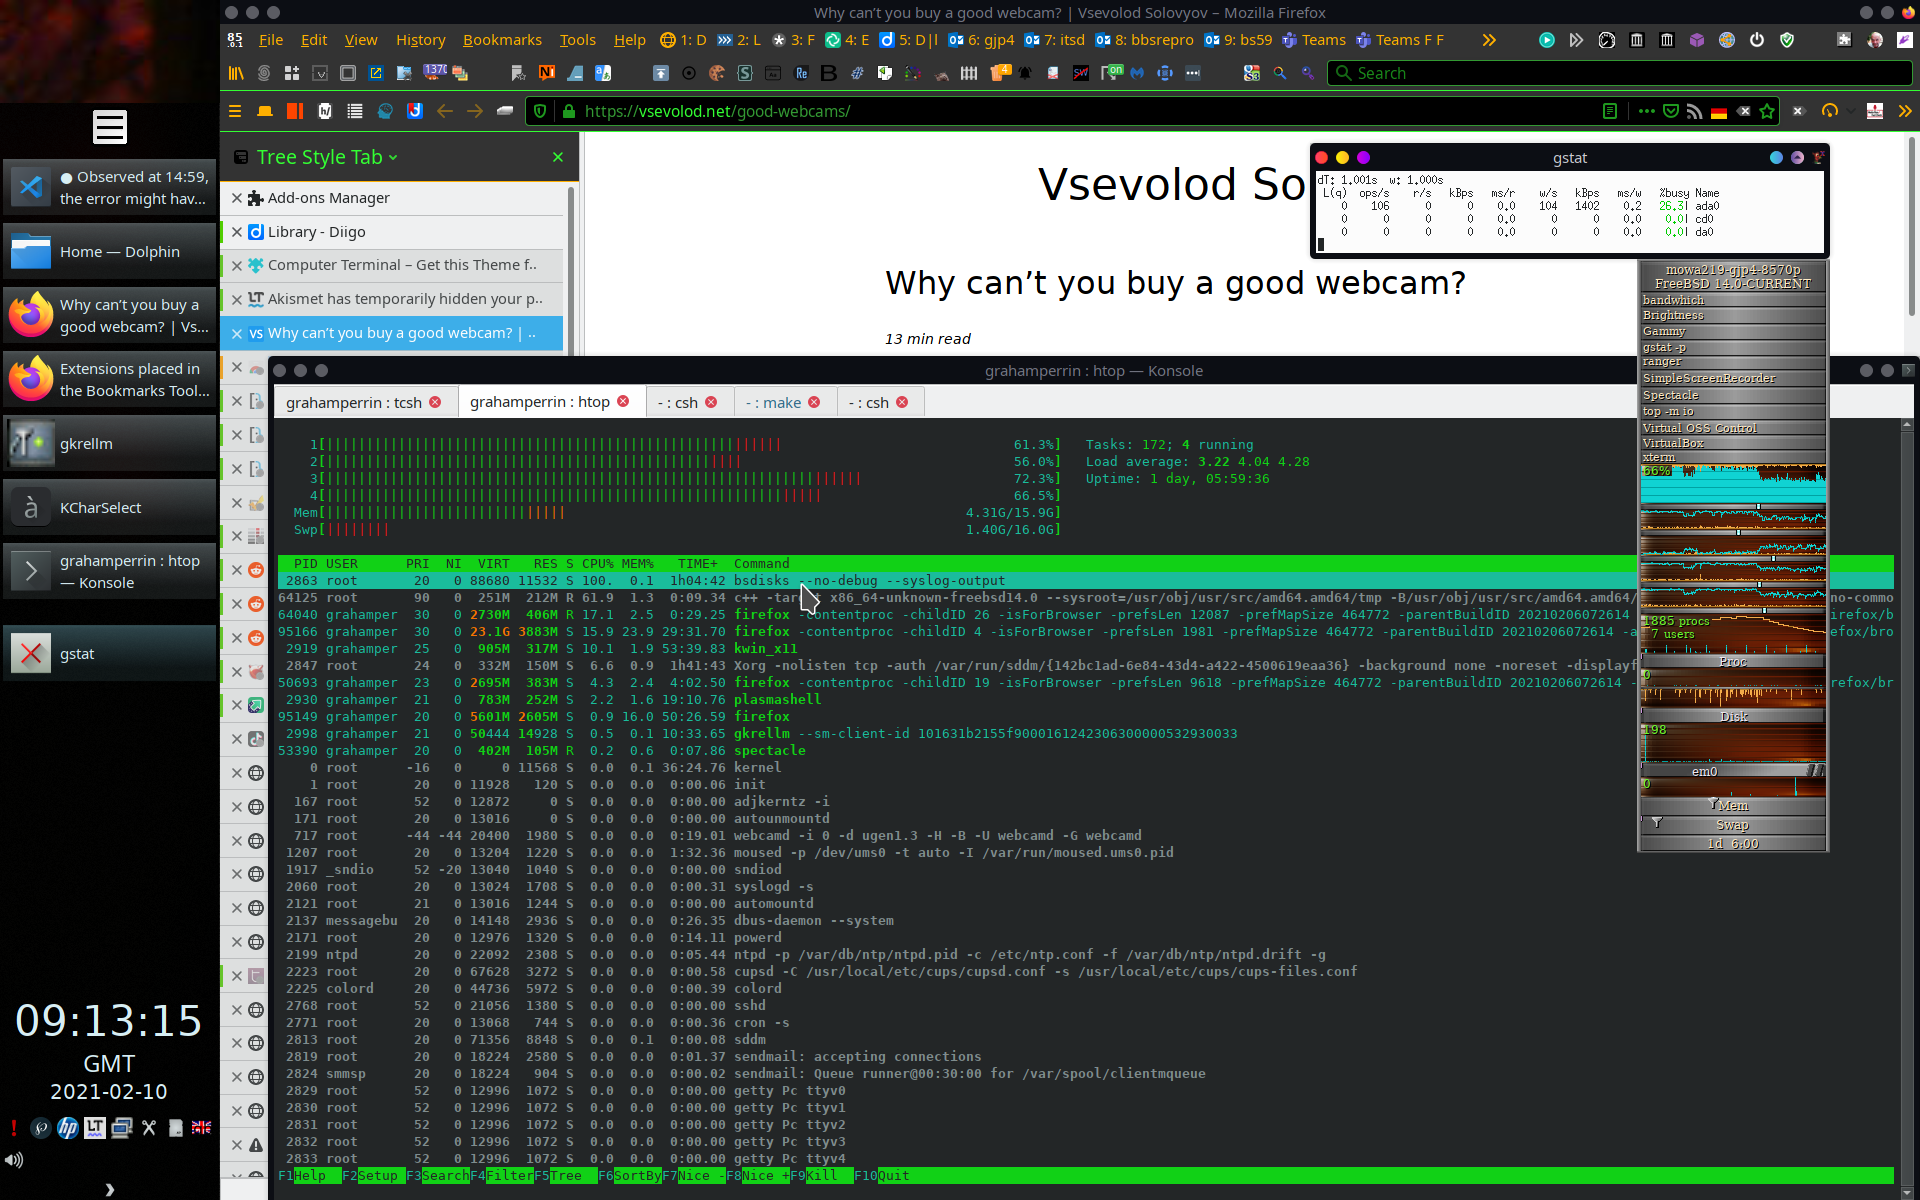Click the browser back arrow
Viewport: 1920px width, 1200px height.
click(x=445, y=111)
